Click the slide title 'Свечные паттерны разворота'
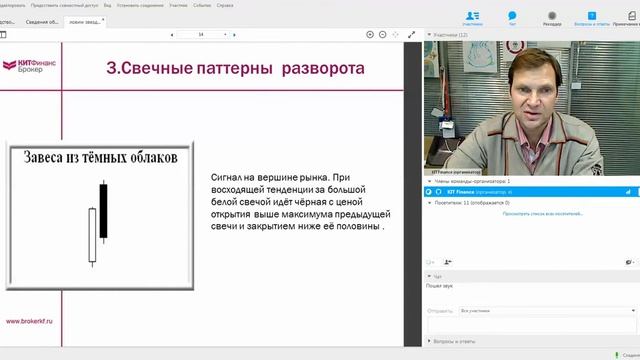640x360 pixels. click(236, 68)
